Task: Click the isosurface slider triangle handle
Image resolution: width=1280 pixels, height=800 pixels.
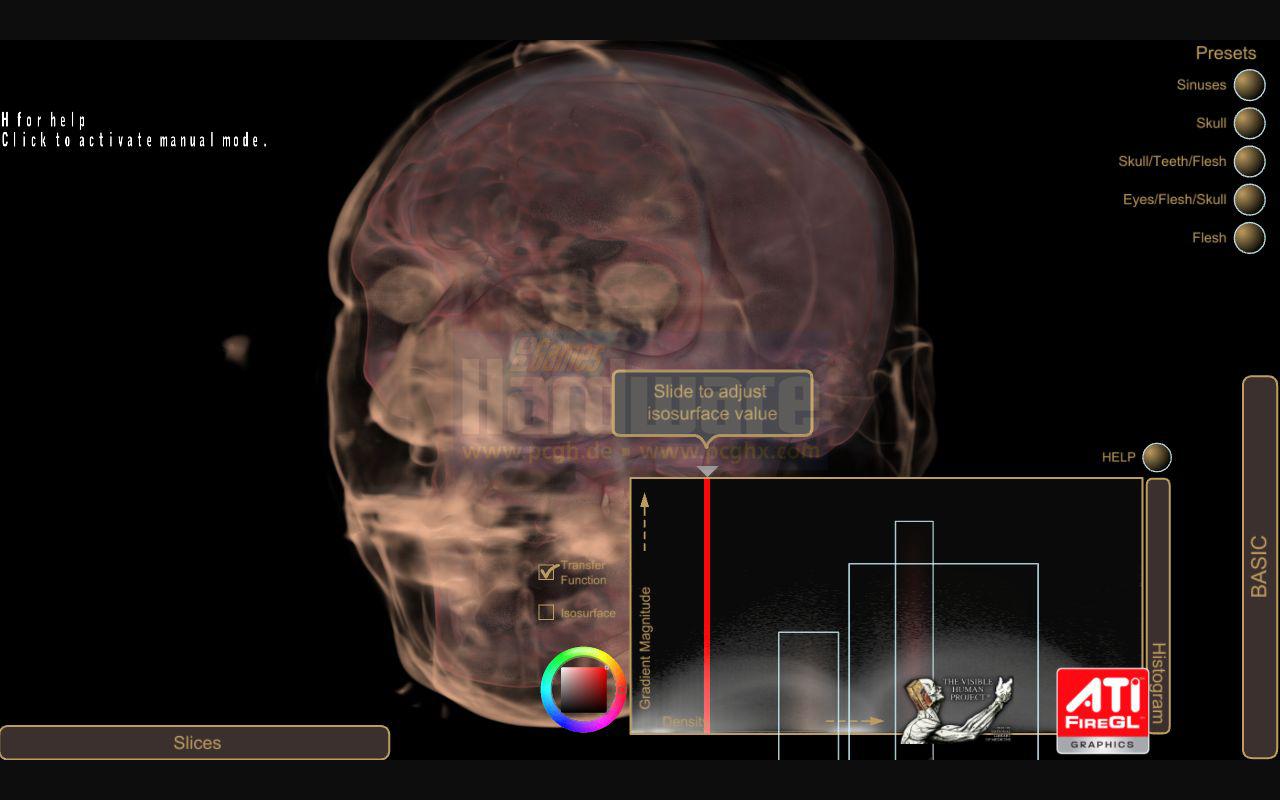Action: 707,471
